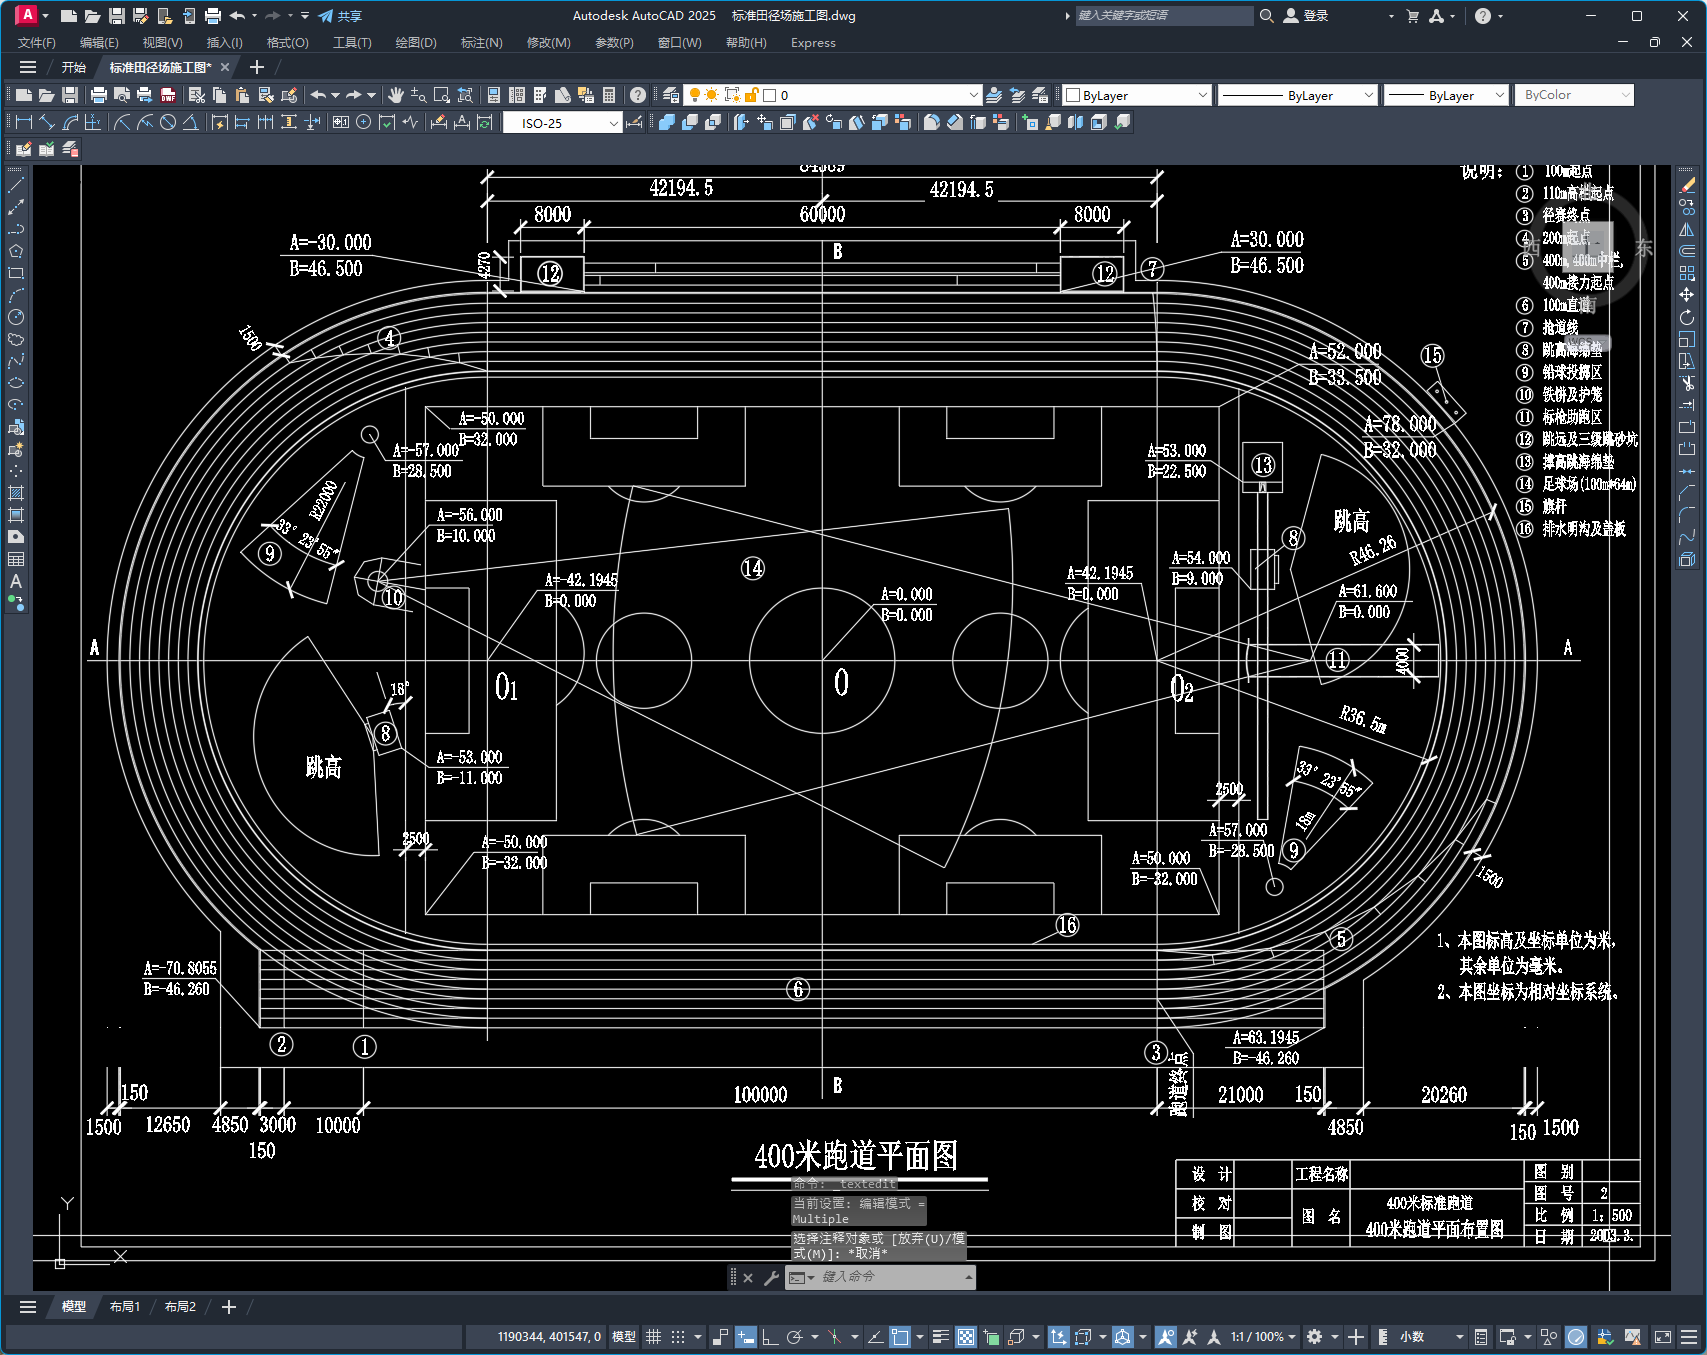This screenshot has height=1355, width=1707.
Task: Toggle lineweight display in status bar
Action: pyautogui.click(x=941, y=1337)
